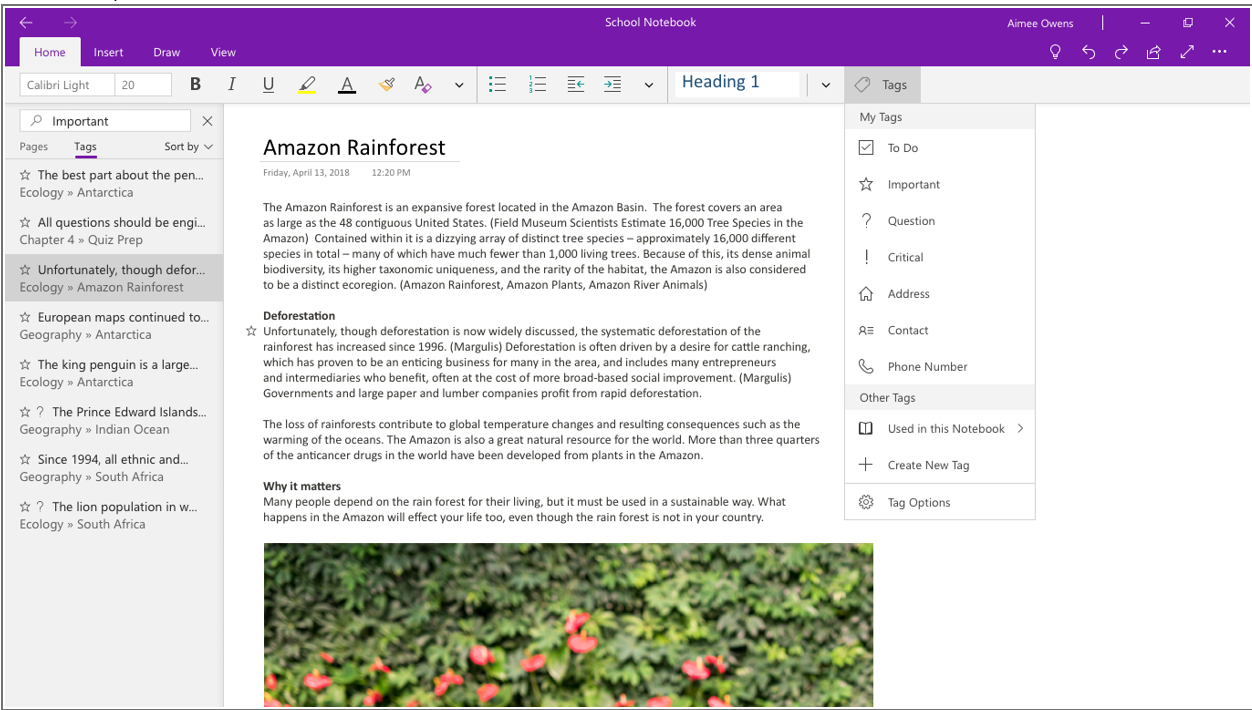Apply a numbered list
This screenshot has width=1252, height=710.
tap(537, 84)
